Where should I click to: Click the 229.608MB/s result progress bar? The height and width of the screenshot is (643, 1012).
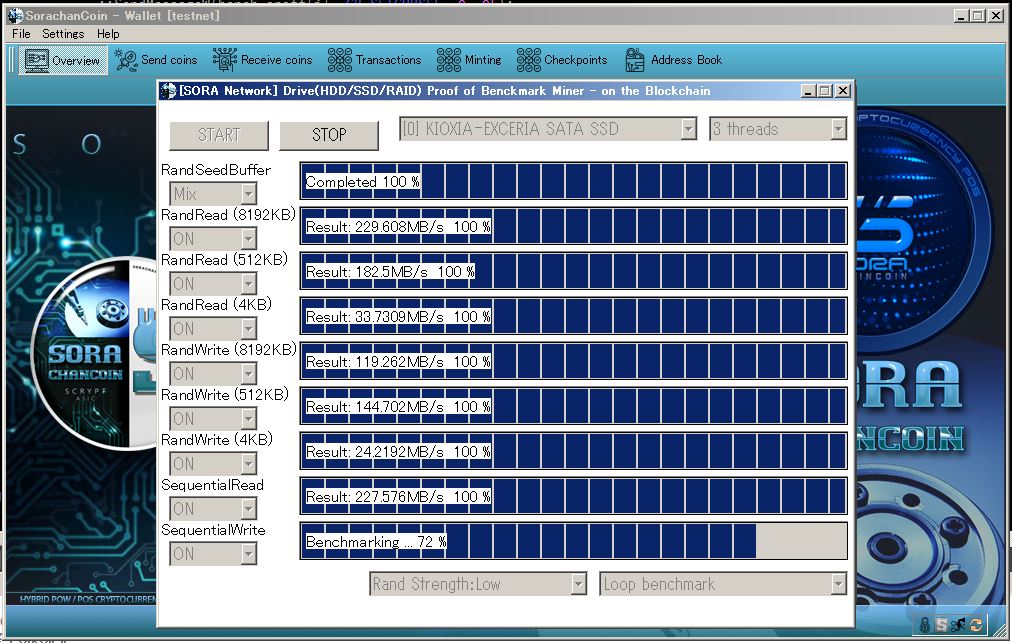click(573, 226)
